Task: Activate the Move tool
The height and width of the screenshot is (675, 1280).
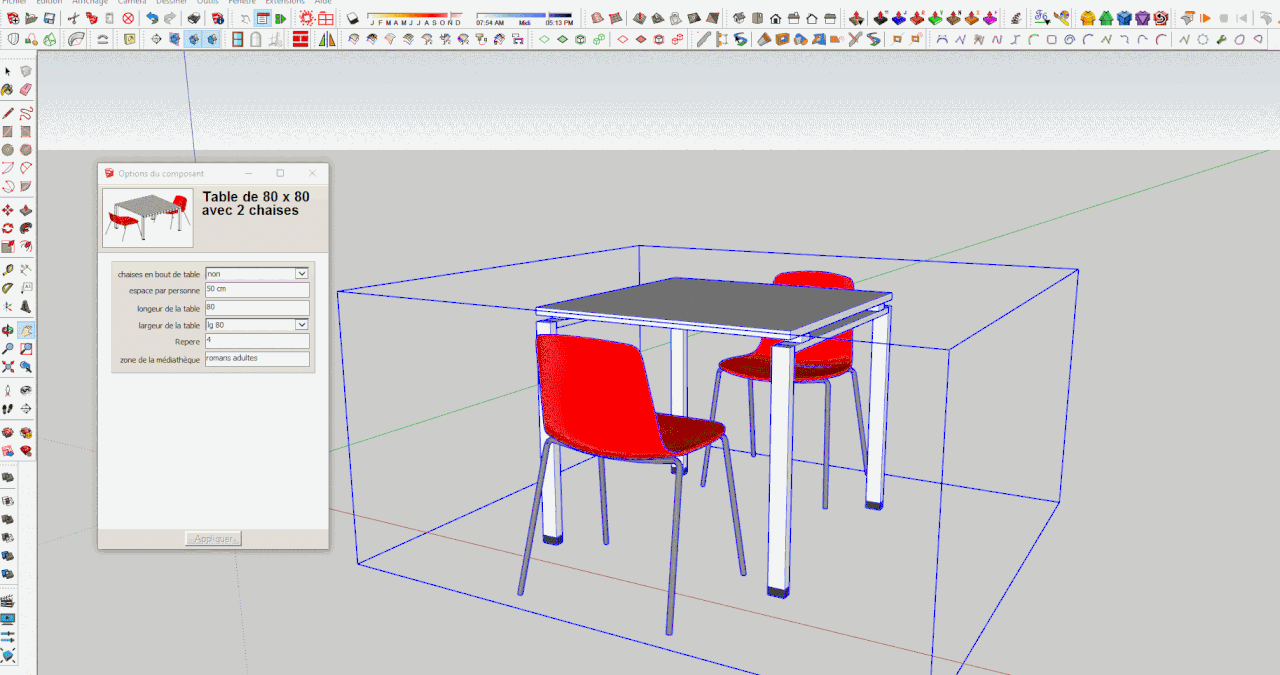Action: pos(8,210)
